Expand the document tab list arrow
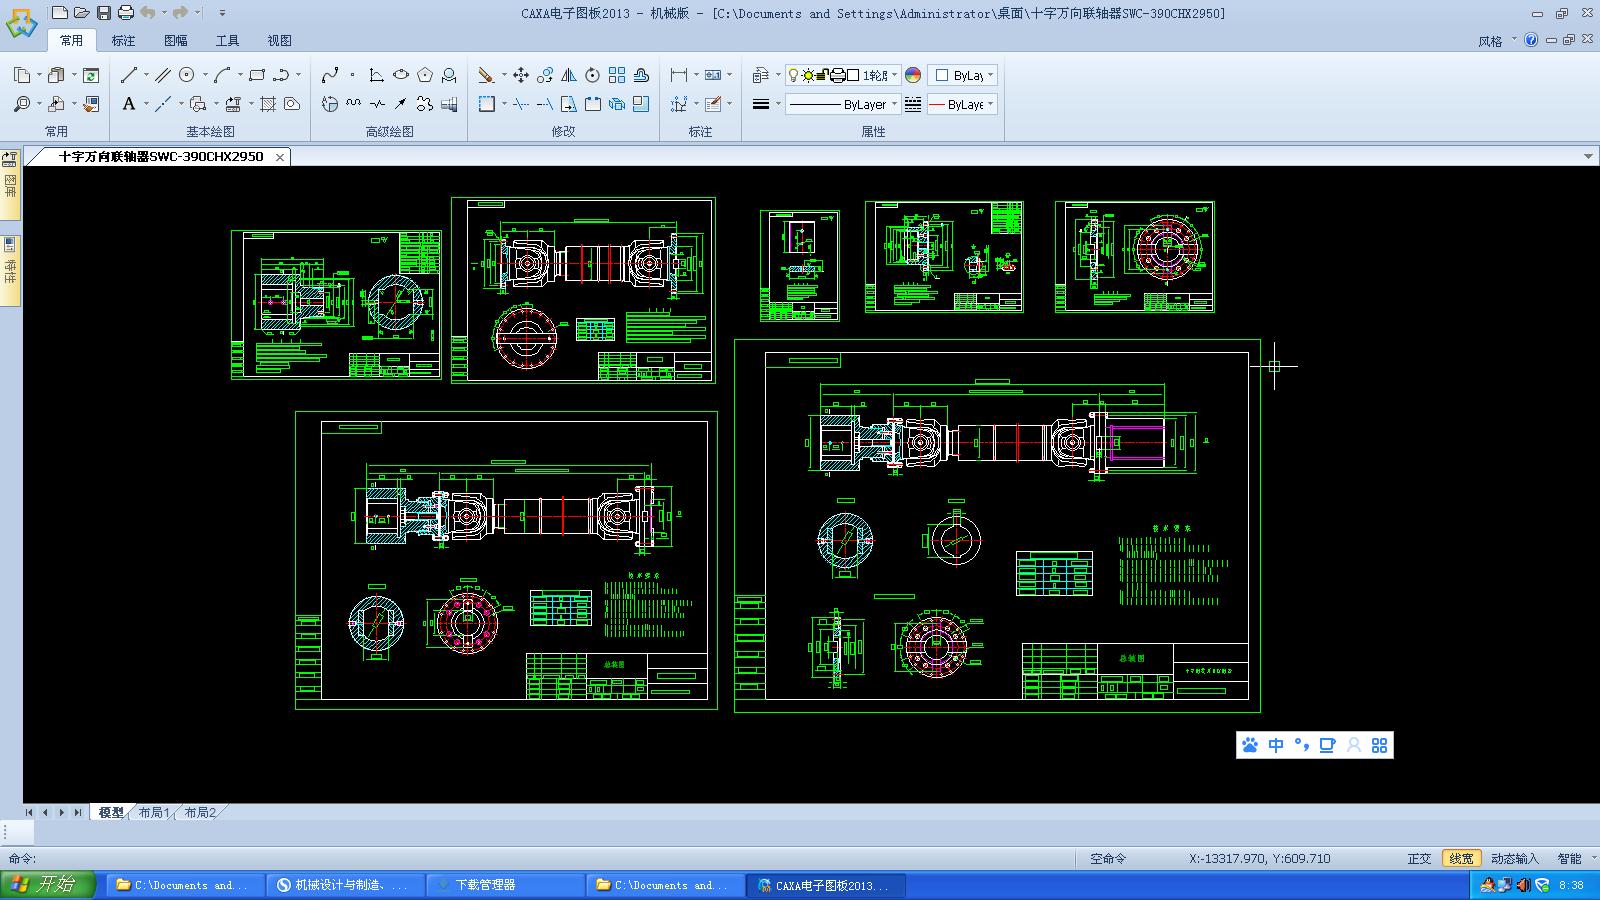Screen dimensions: 1600x900 (1588, 157)
